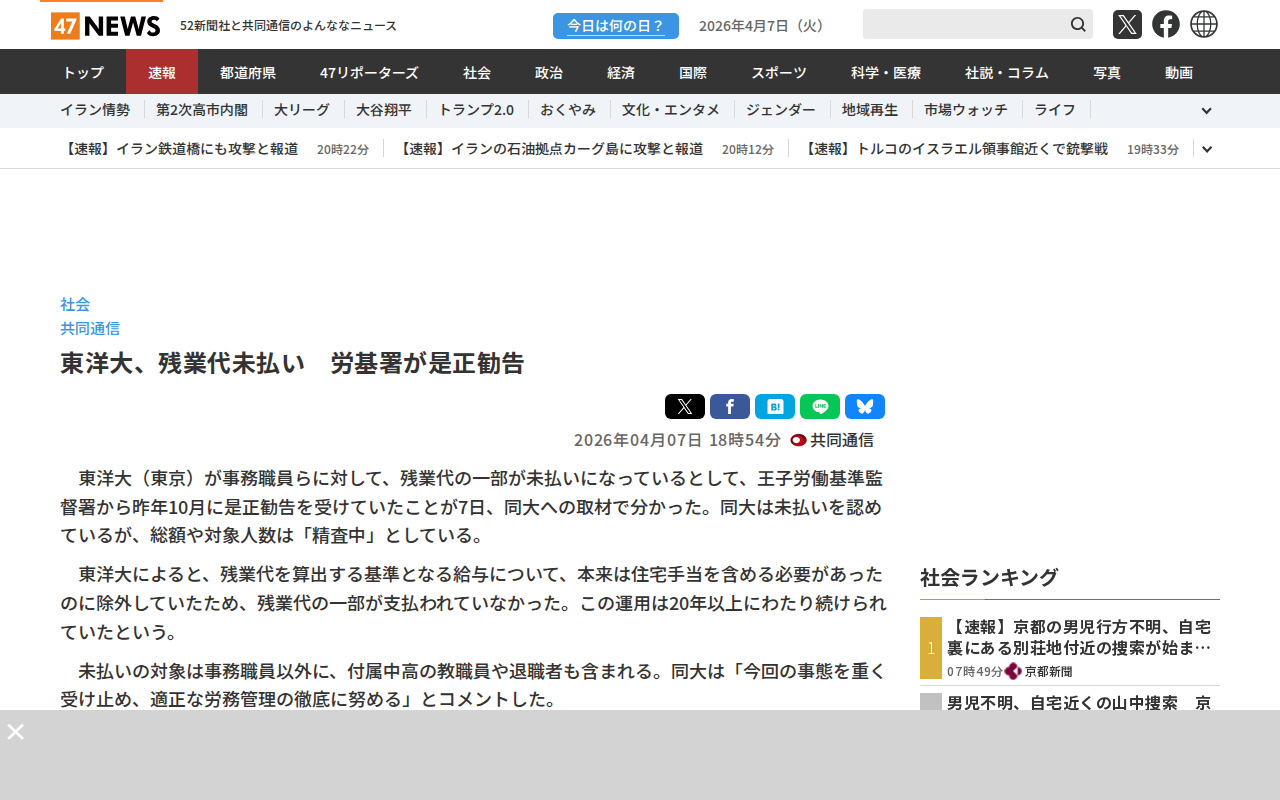Viewport: 1280px width, 800px height.
Task: Select the 大谷翔平 topic link
Action: (384, 110)
